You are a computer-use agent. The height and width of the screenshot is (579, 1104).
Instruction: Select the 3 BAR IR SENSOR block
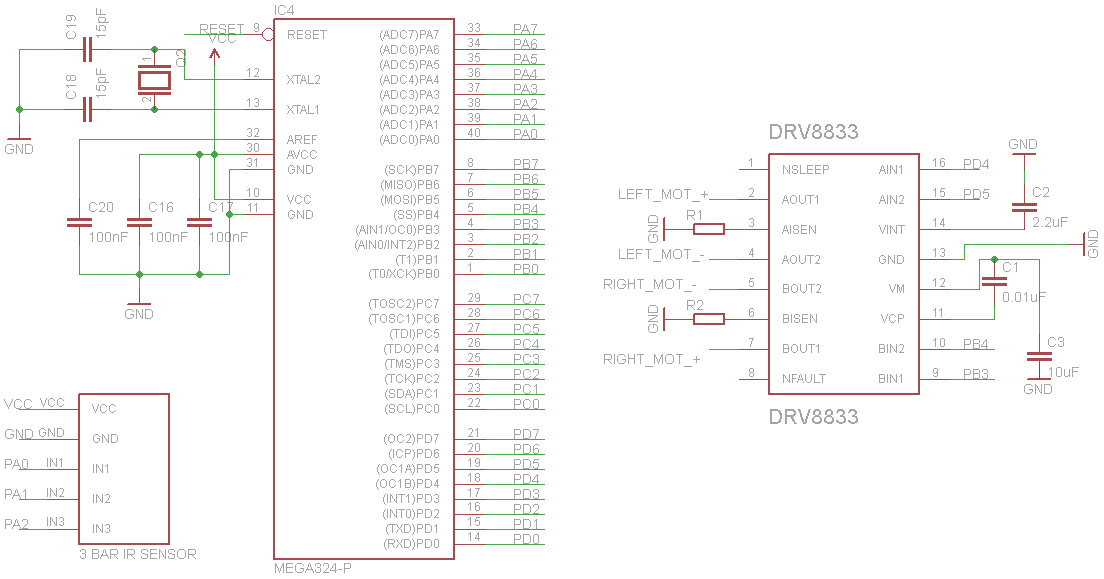tap(124, 468)
